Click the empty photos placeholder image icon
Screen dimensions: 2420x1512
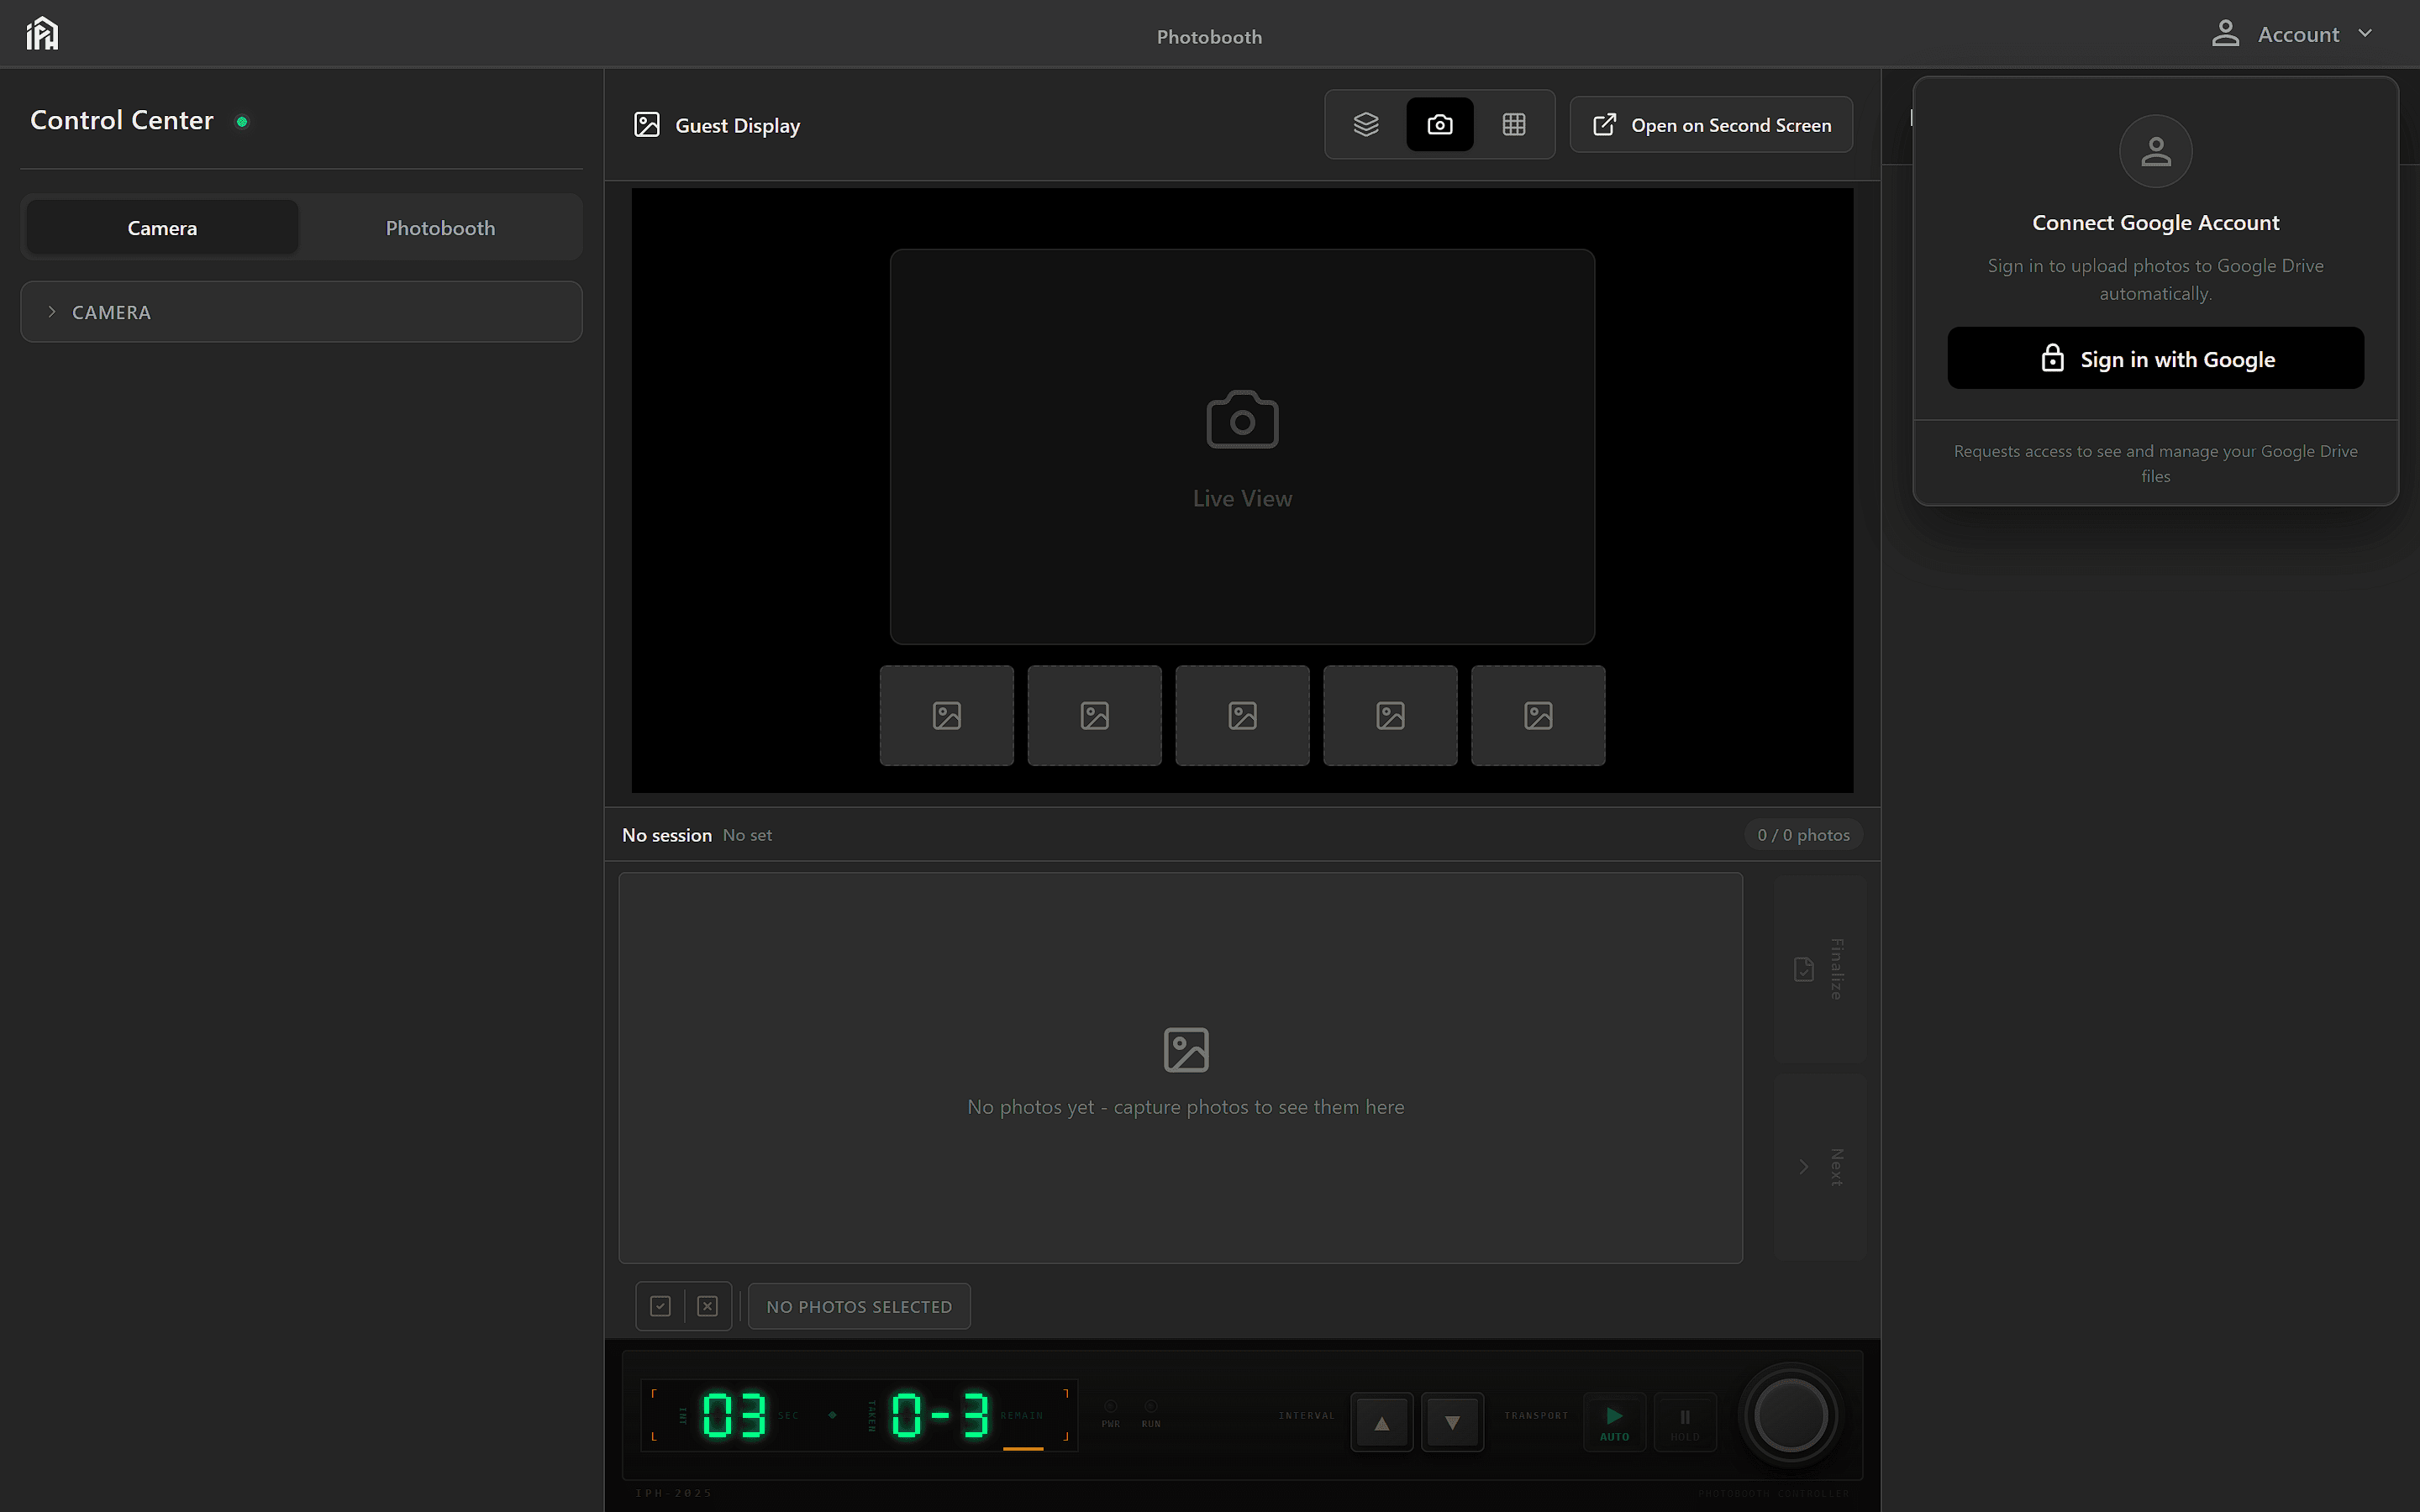tap(1186, 1050)
